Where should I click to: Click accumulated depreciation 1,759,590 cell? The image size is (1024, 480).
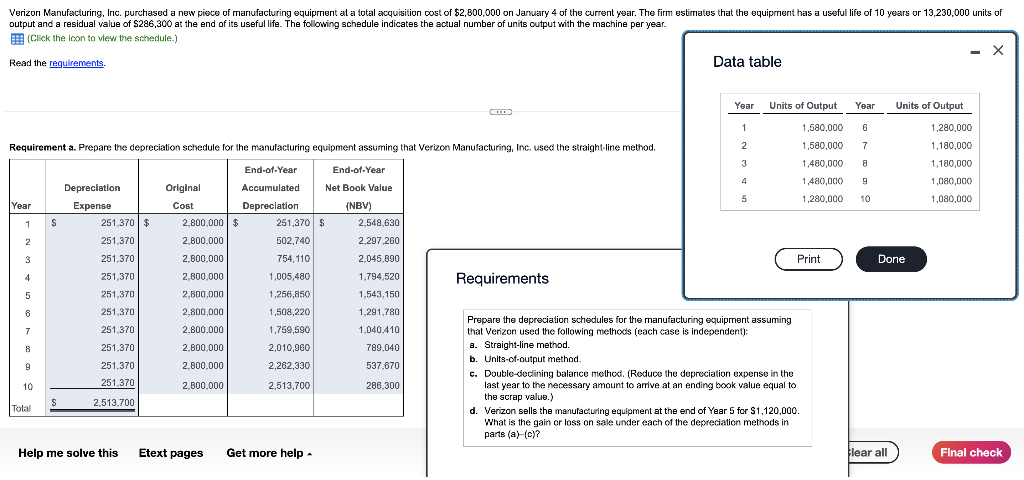(x=271, y=330)
